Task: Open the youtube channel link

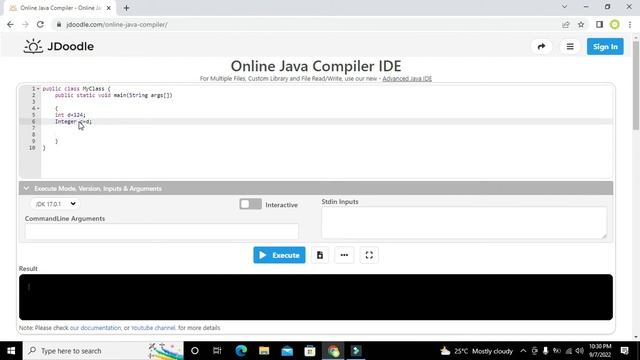Action: point(153,328)
